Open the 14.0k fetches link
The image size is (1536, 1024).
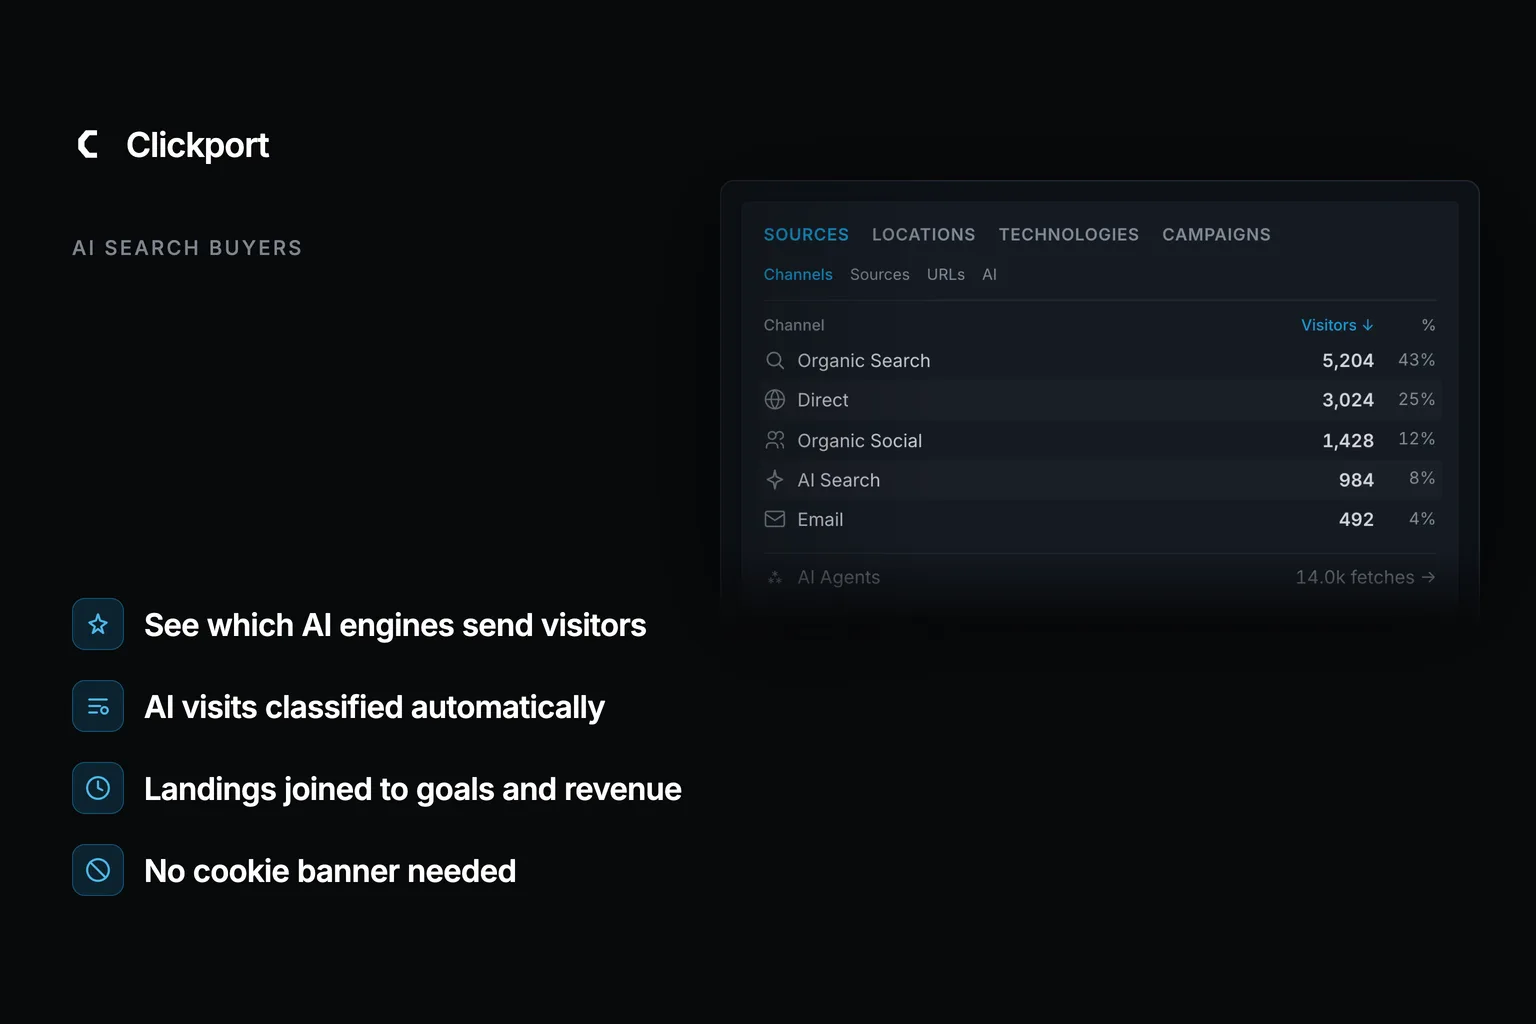coord(1365,577)
